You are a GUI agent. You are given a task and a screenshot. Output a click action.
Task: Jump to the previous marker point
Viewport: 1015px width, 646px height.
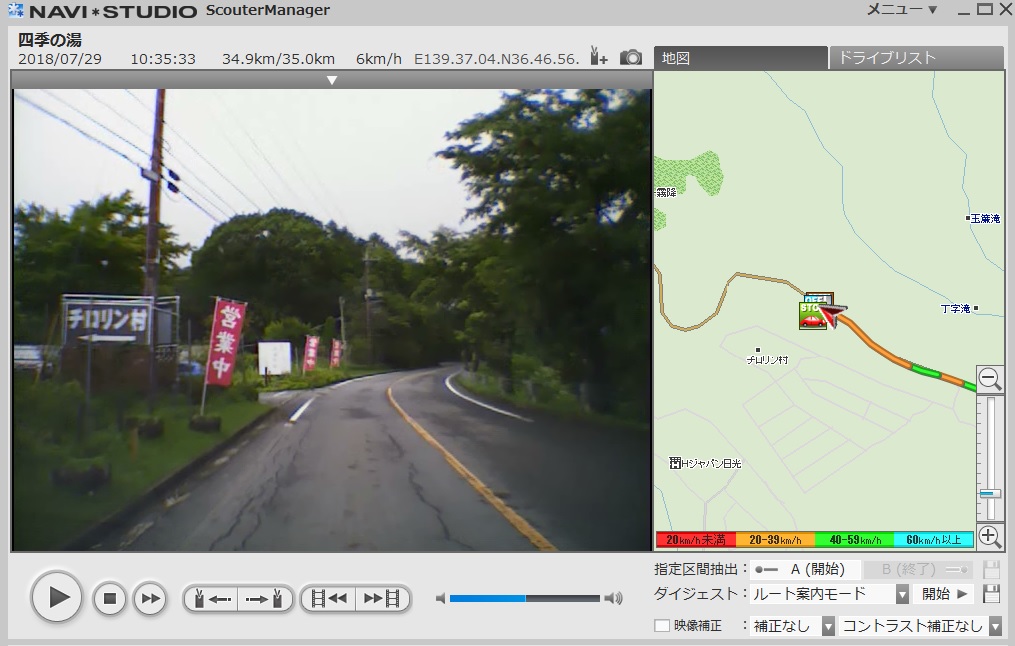coord(211,598)
